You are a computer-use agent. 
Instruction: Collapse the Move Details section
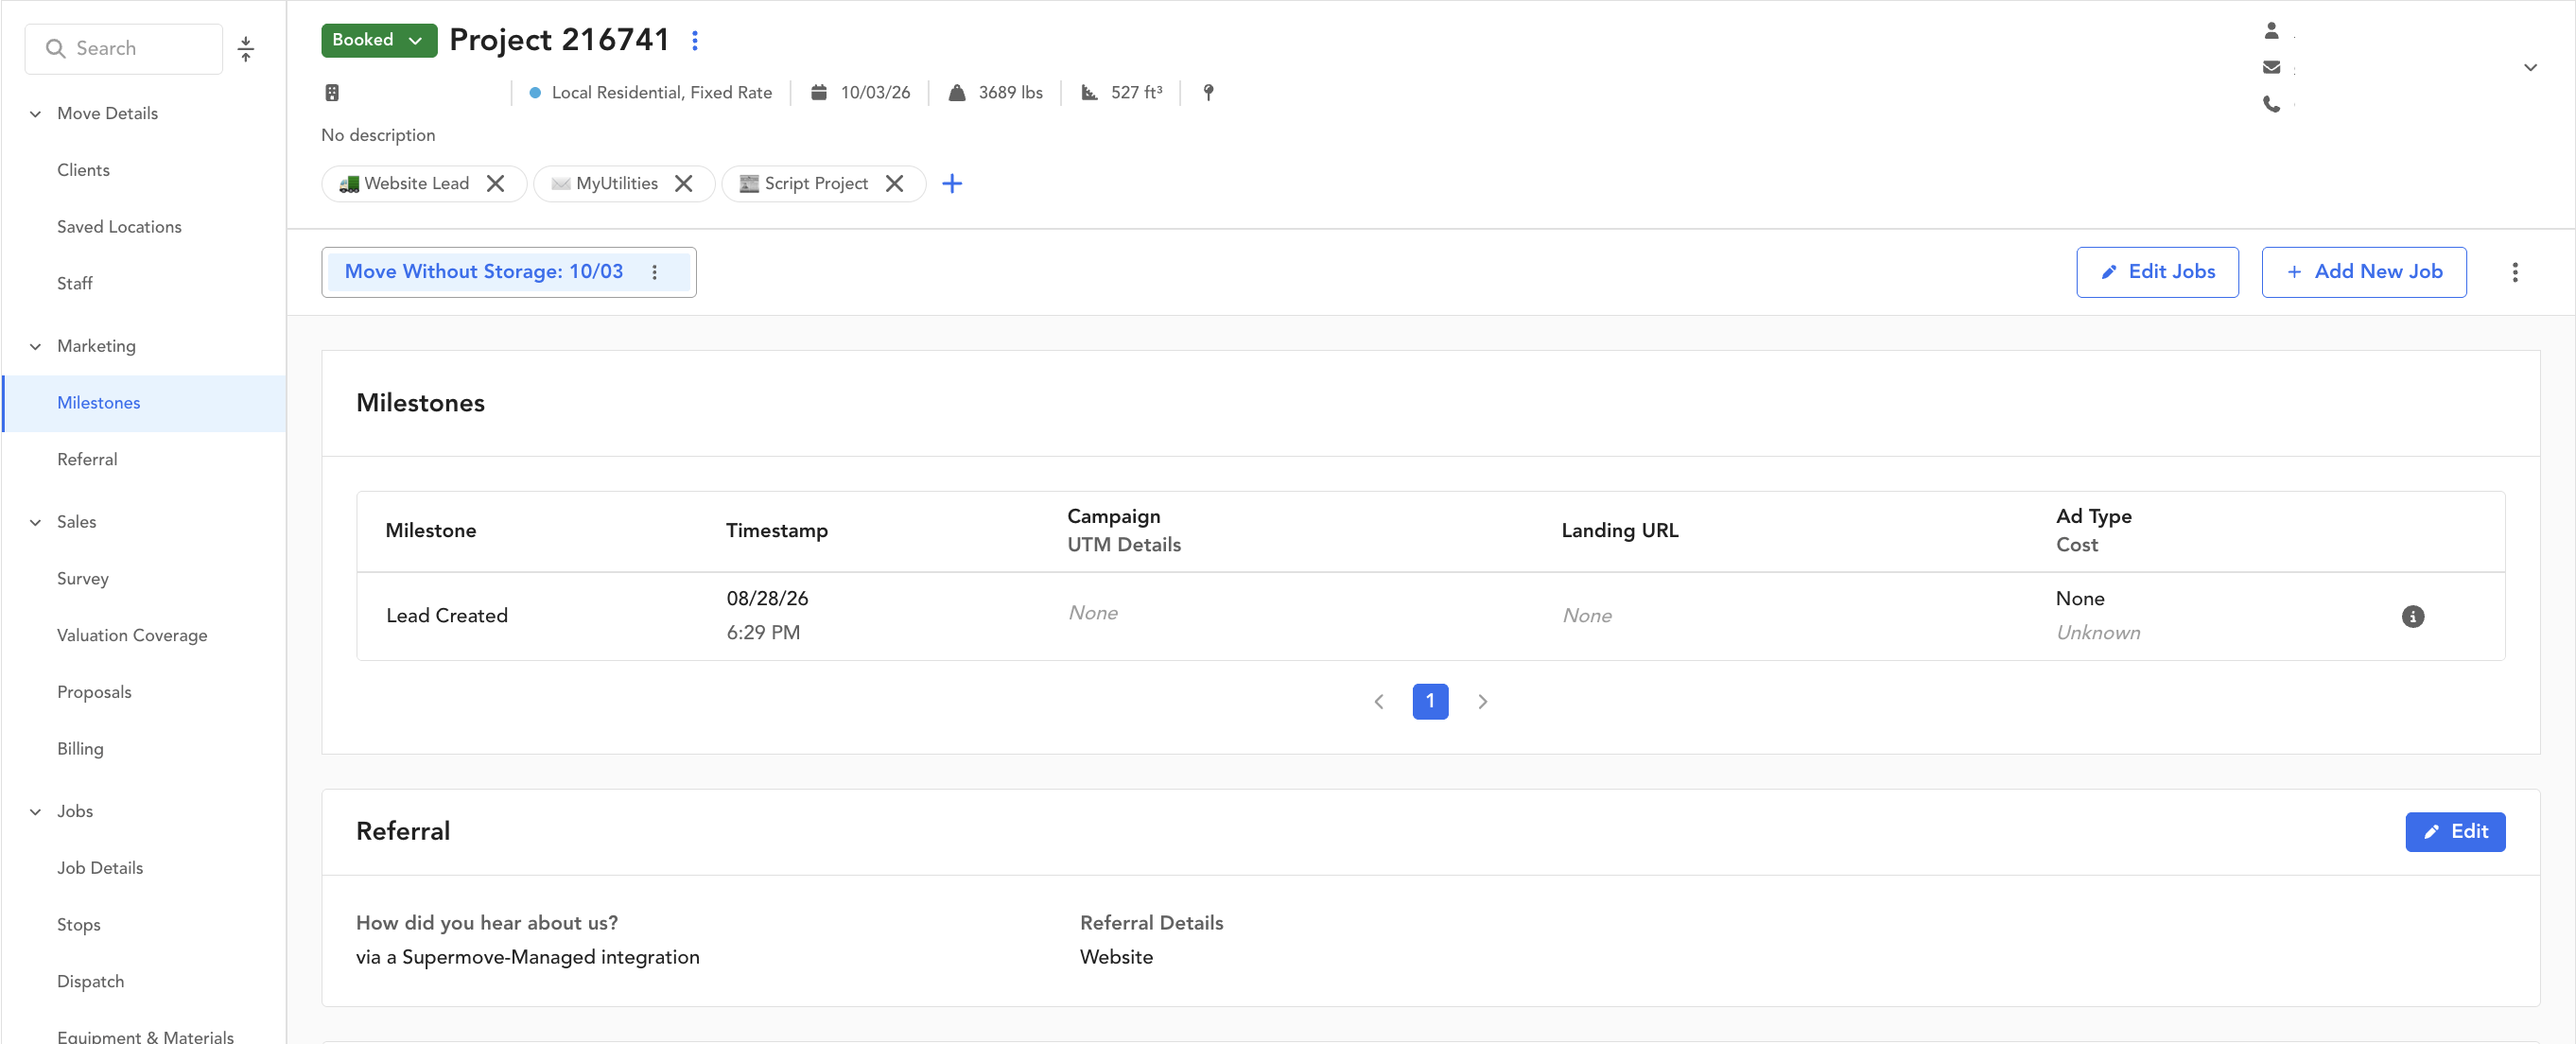(36, 114)
